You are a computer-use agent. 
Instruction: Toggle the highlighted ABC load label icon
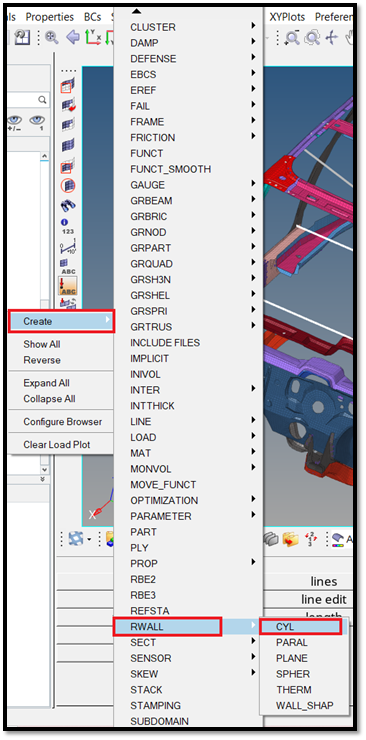click(68, 286)
